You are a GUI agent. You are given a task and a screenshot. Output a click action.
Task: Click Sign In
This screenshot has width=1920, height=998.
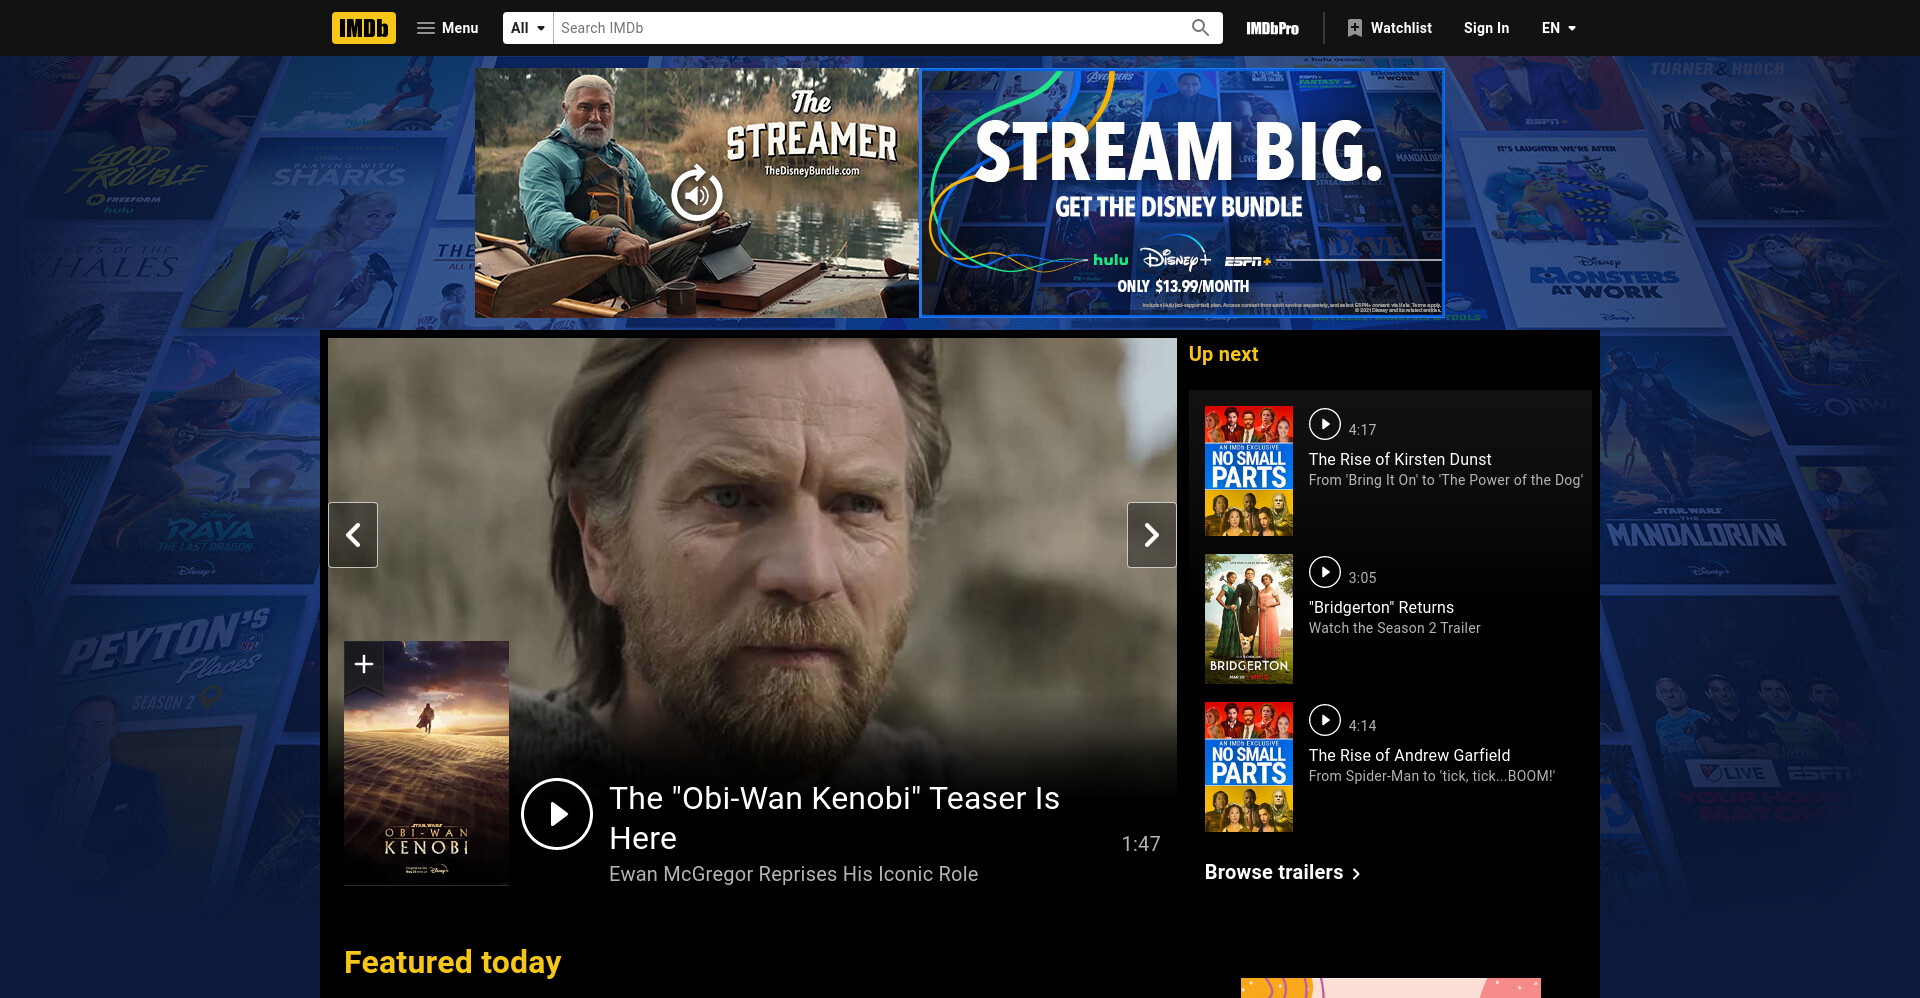pyautogui.click(x=1486, y=28)
